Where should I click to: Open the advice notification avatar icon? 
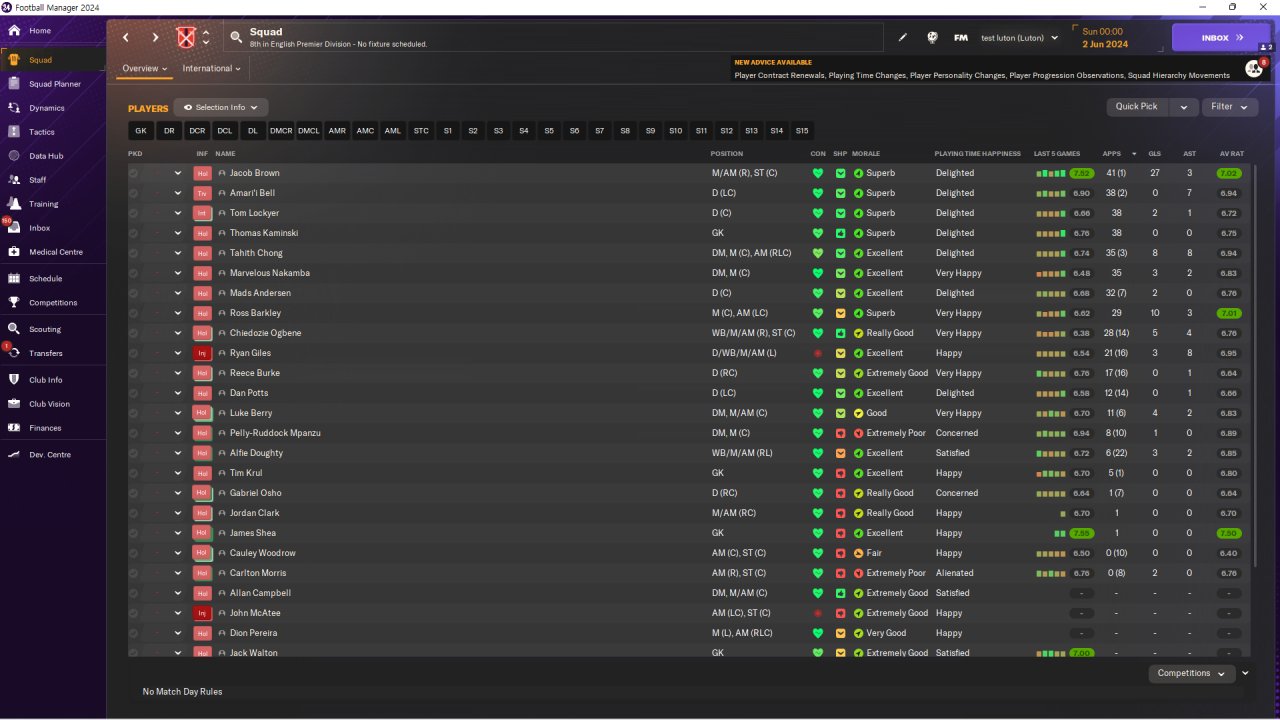1253,68
